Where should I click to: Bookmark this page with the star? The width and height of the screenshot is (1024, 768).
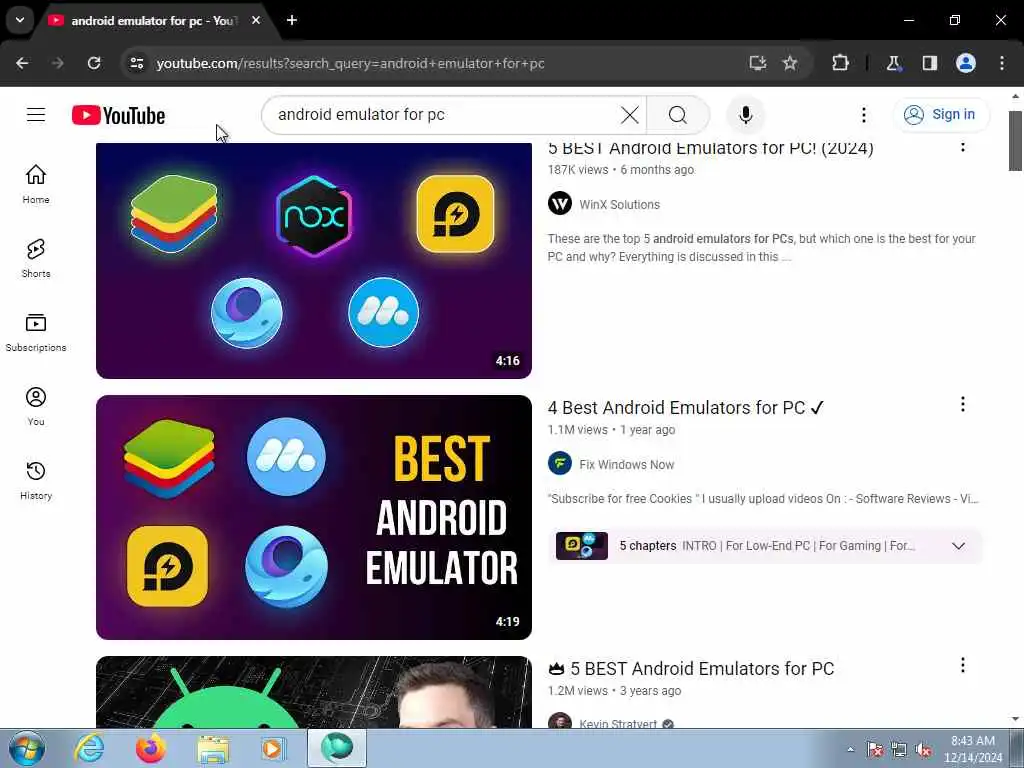790,63
